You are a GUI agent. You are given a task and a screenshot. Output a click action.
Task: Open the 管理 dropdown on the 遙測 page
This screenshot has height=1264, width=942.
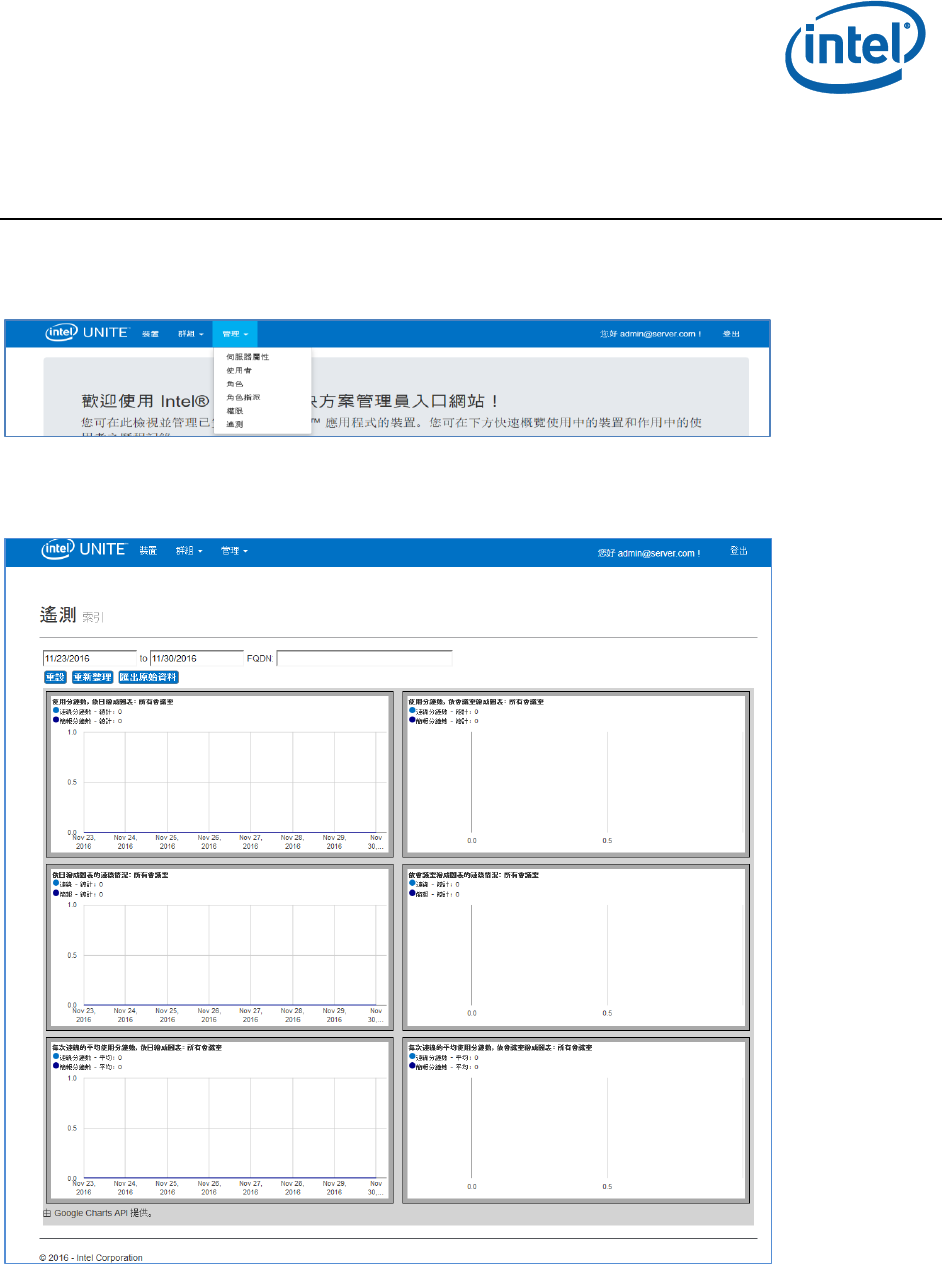pos(234,551)
